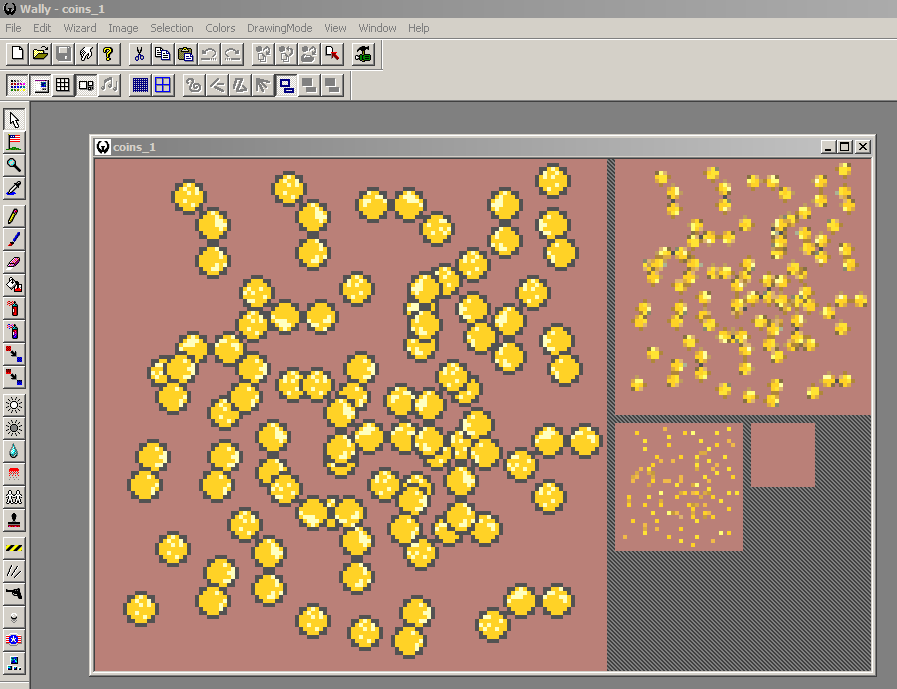The height and width of the screenshot is (689, 897).
Task: Select the multicolor spray can tool
Action: click(14, 331)
